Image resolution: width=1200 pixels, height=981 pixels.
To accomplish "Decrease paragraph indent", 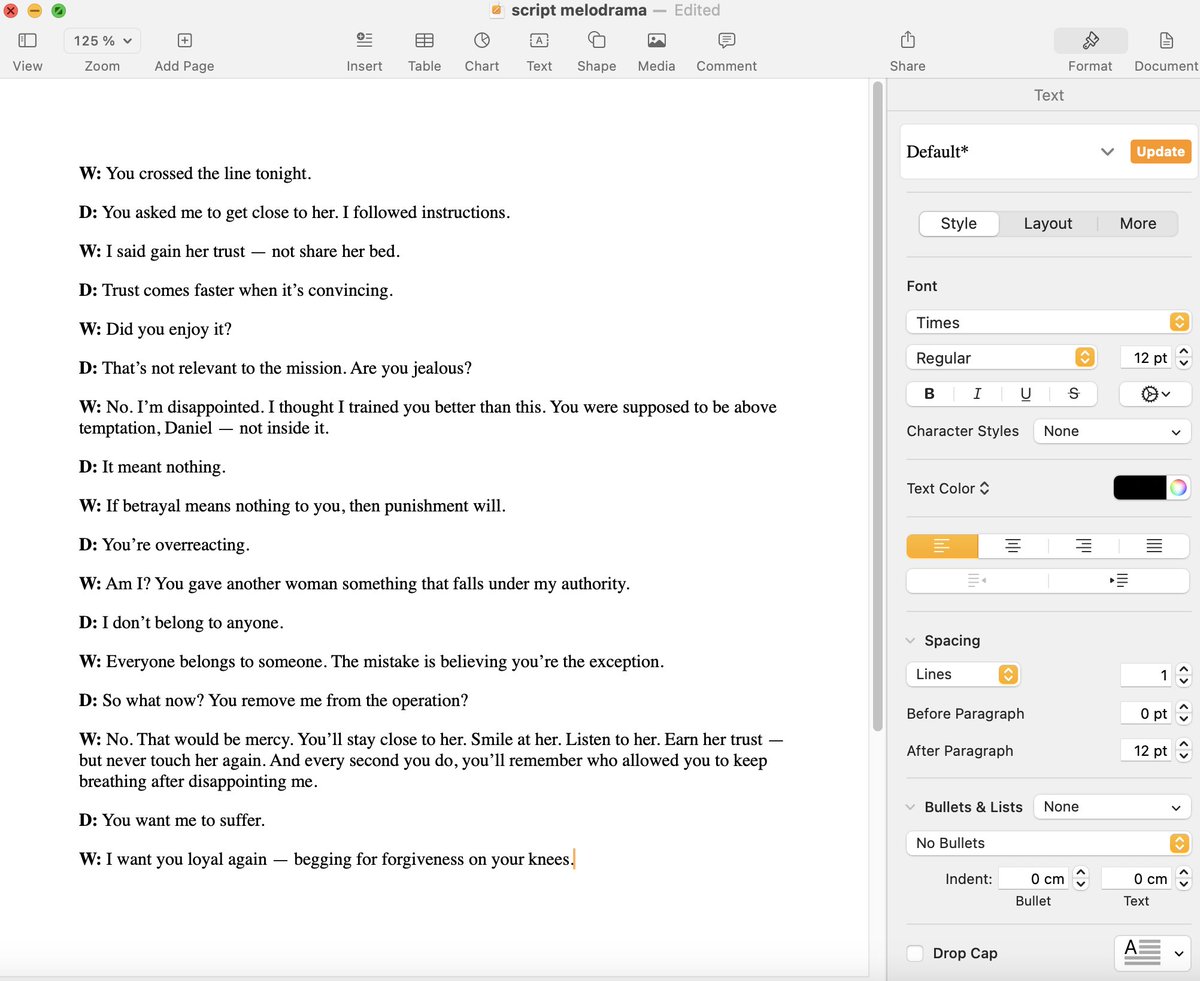I will pyautogui.click(x=977, y=580).
